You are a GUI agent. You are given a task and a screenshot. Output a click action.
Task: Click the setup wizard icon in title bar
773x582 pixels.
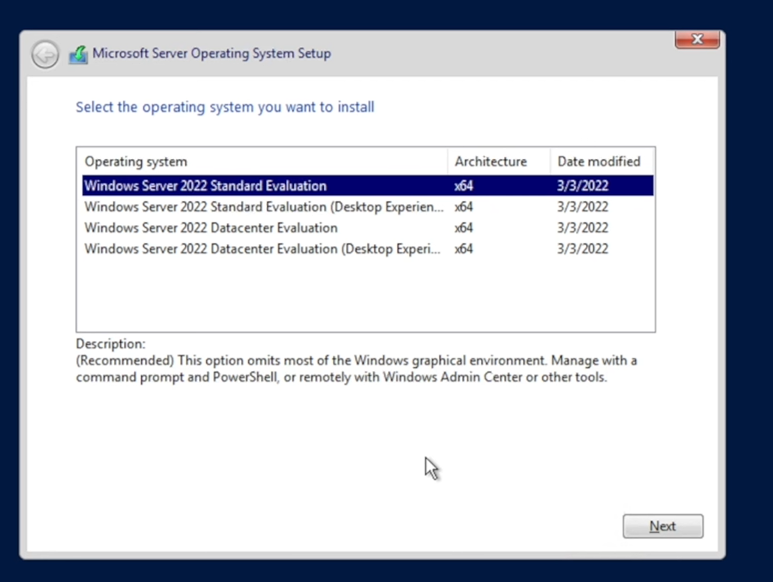coord(78,54)
